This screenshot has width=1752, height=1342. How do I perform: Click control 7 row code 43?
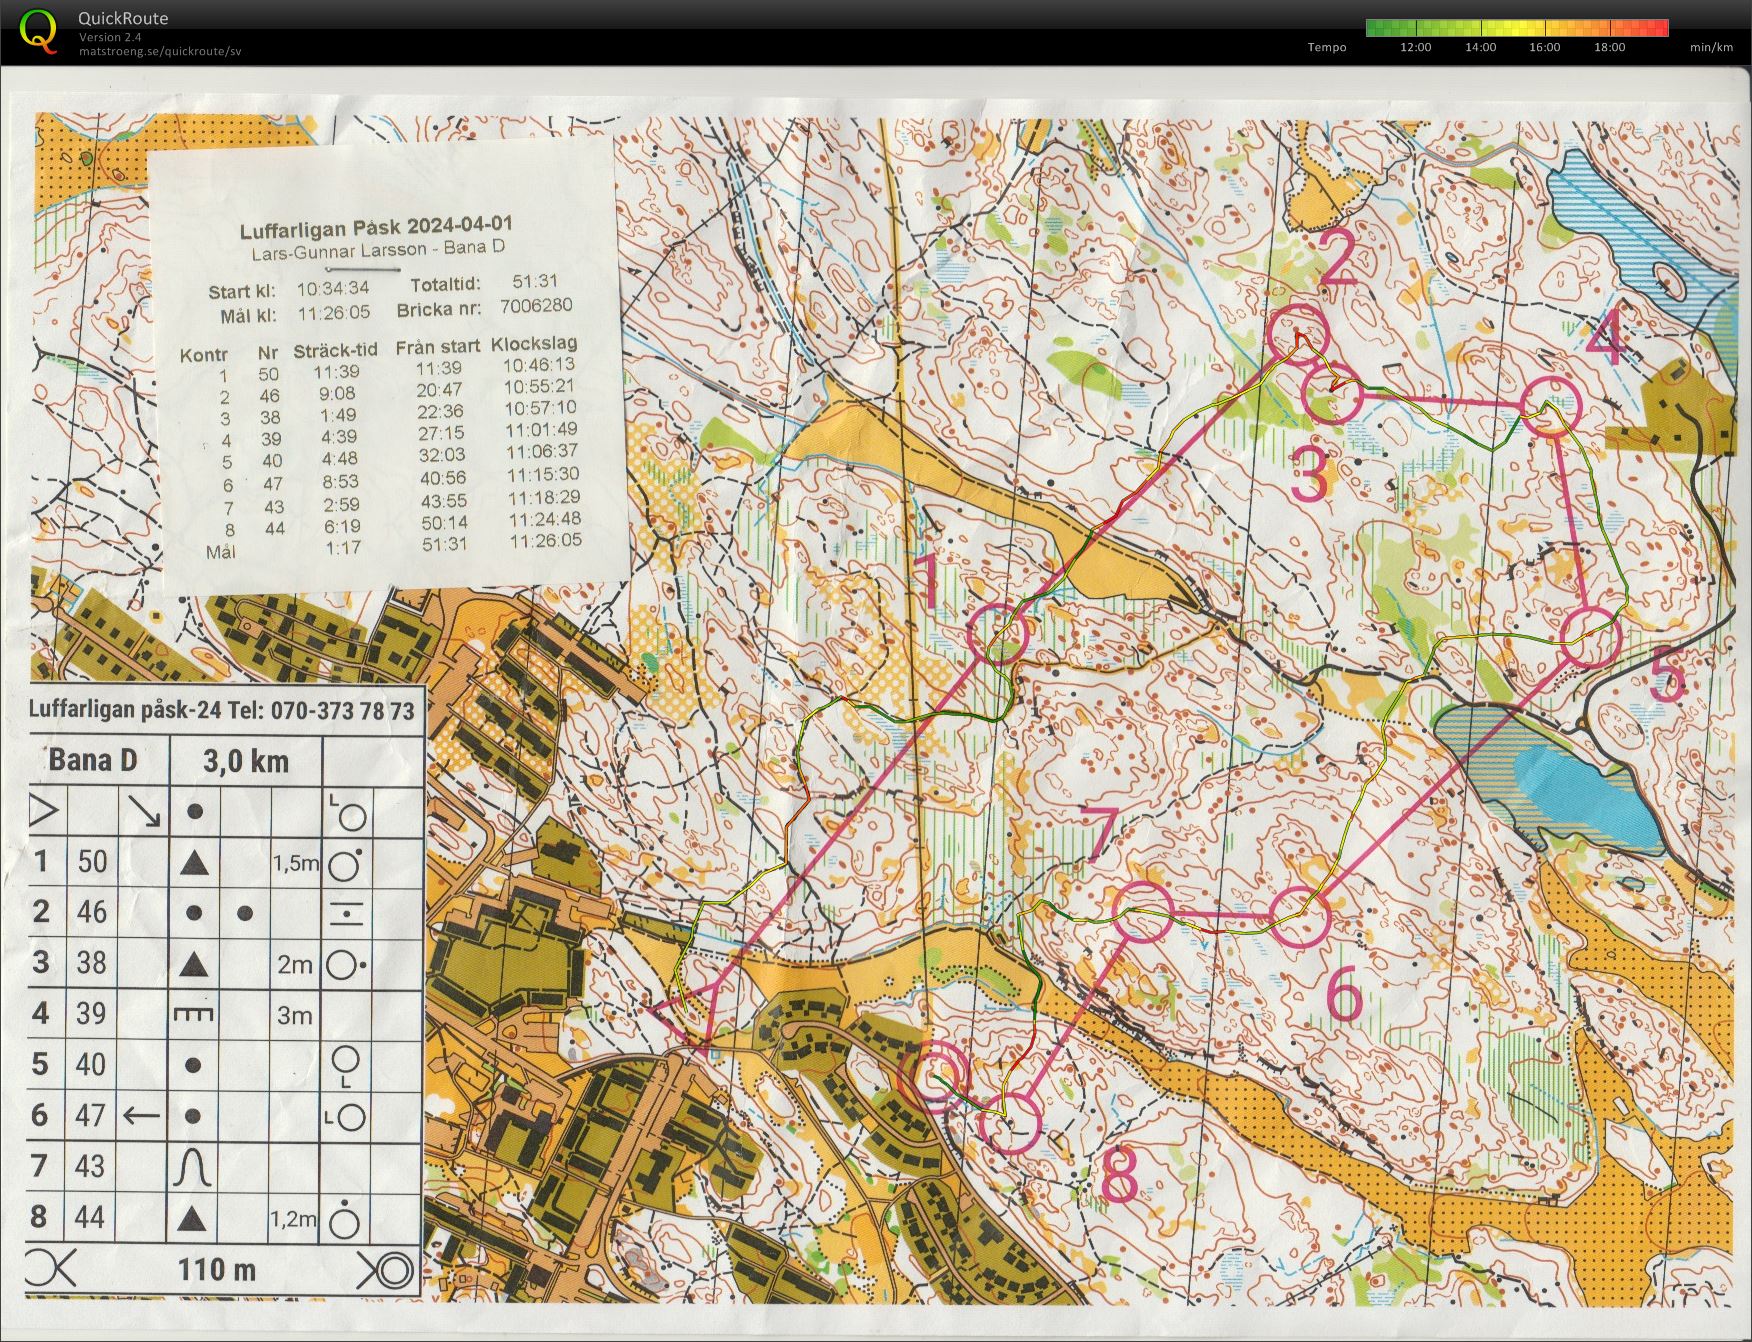90,1166
